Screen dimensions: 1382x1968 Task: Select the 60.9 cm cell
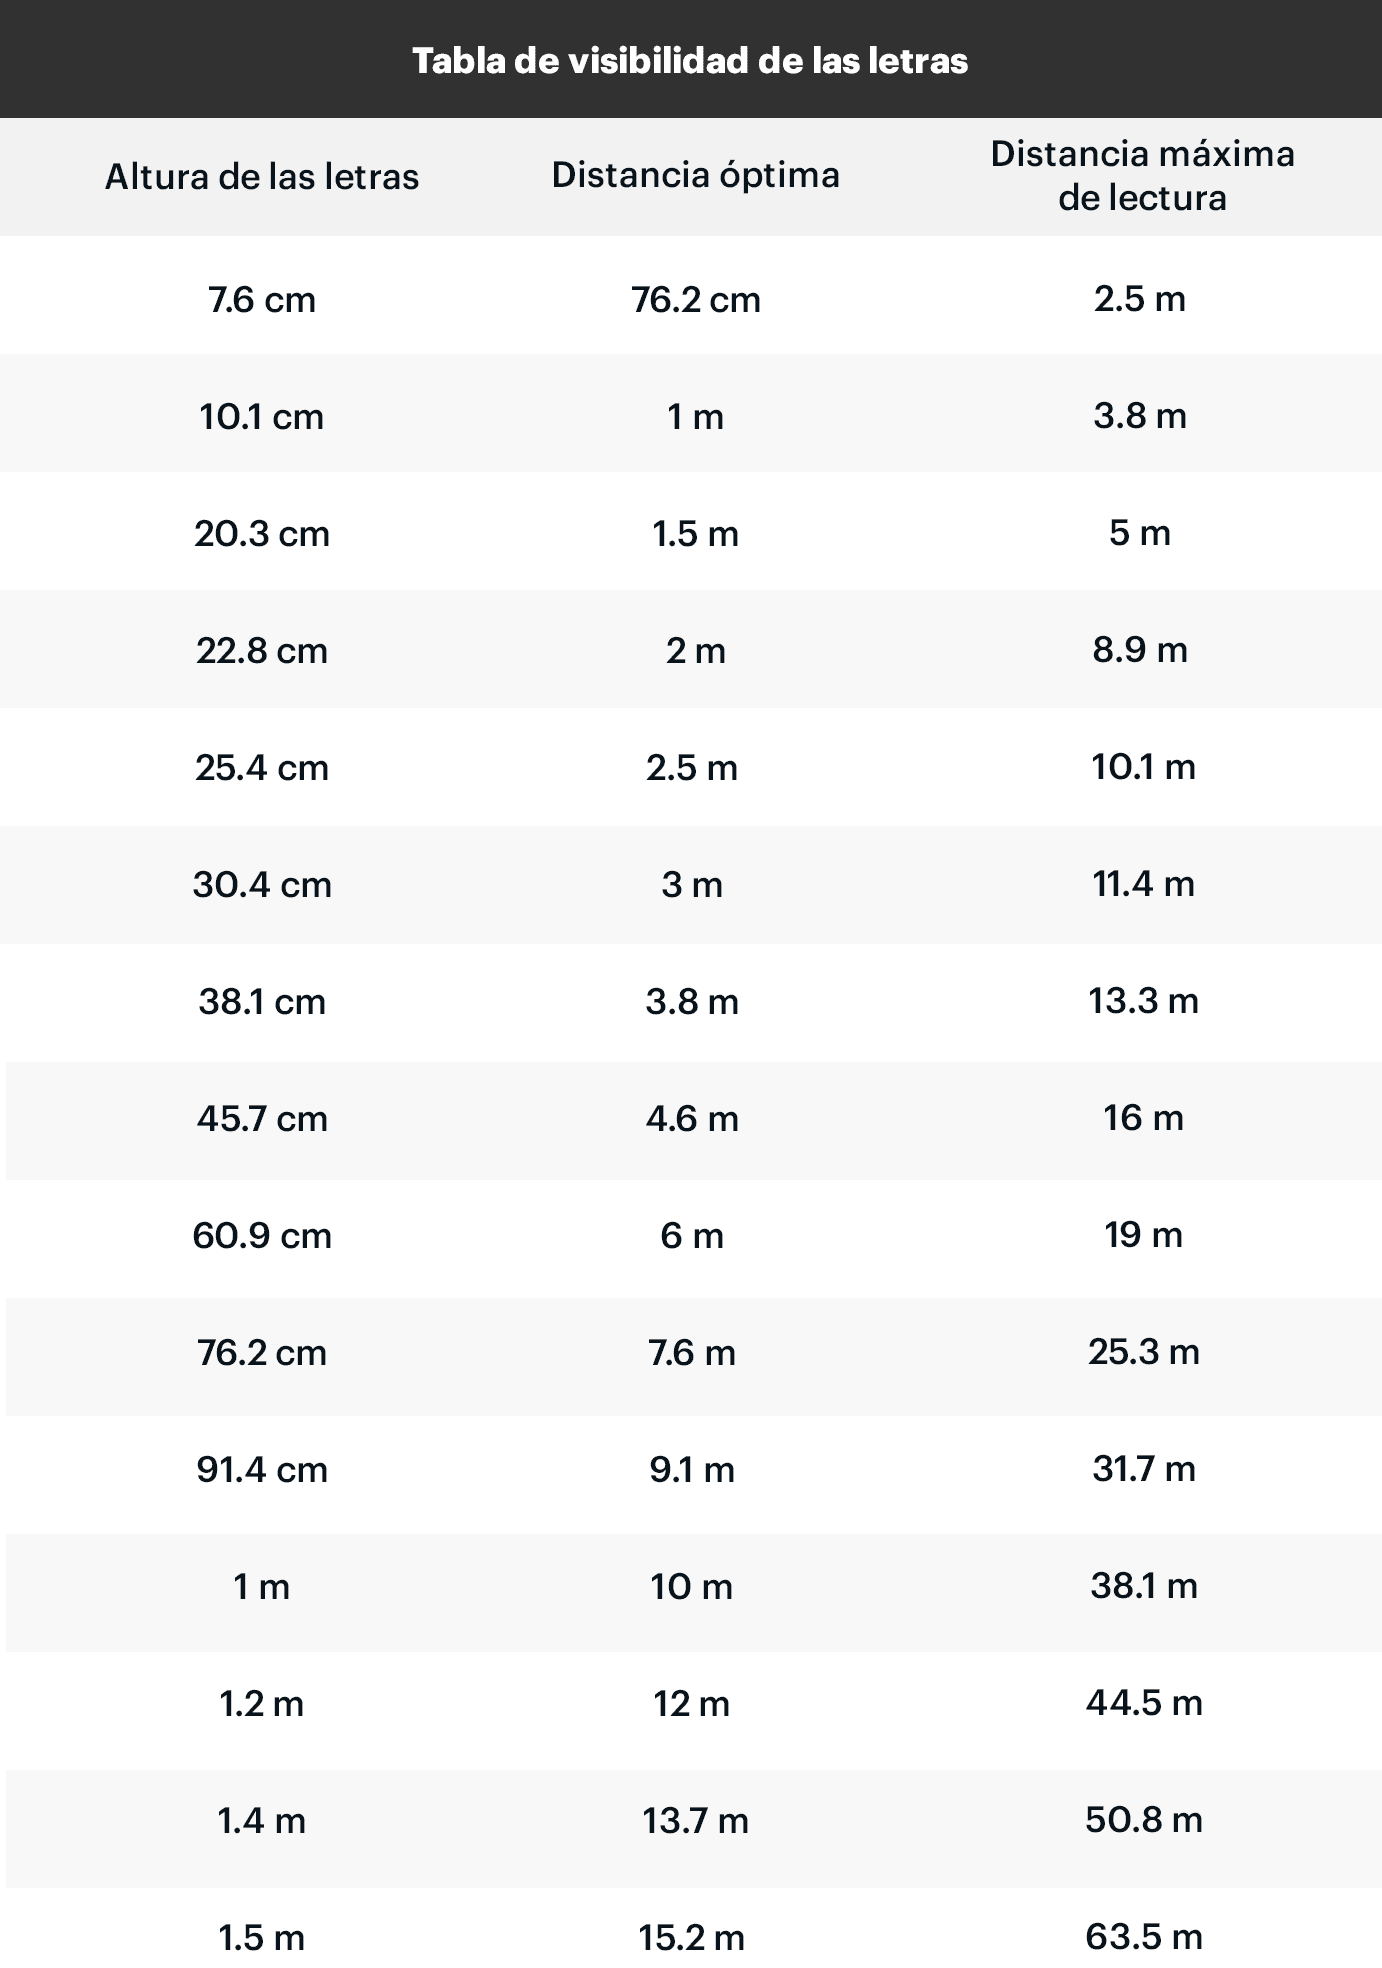262,1236
